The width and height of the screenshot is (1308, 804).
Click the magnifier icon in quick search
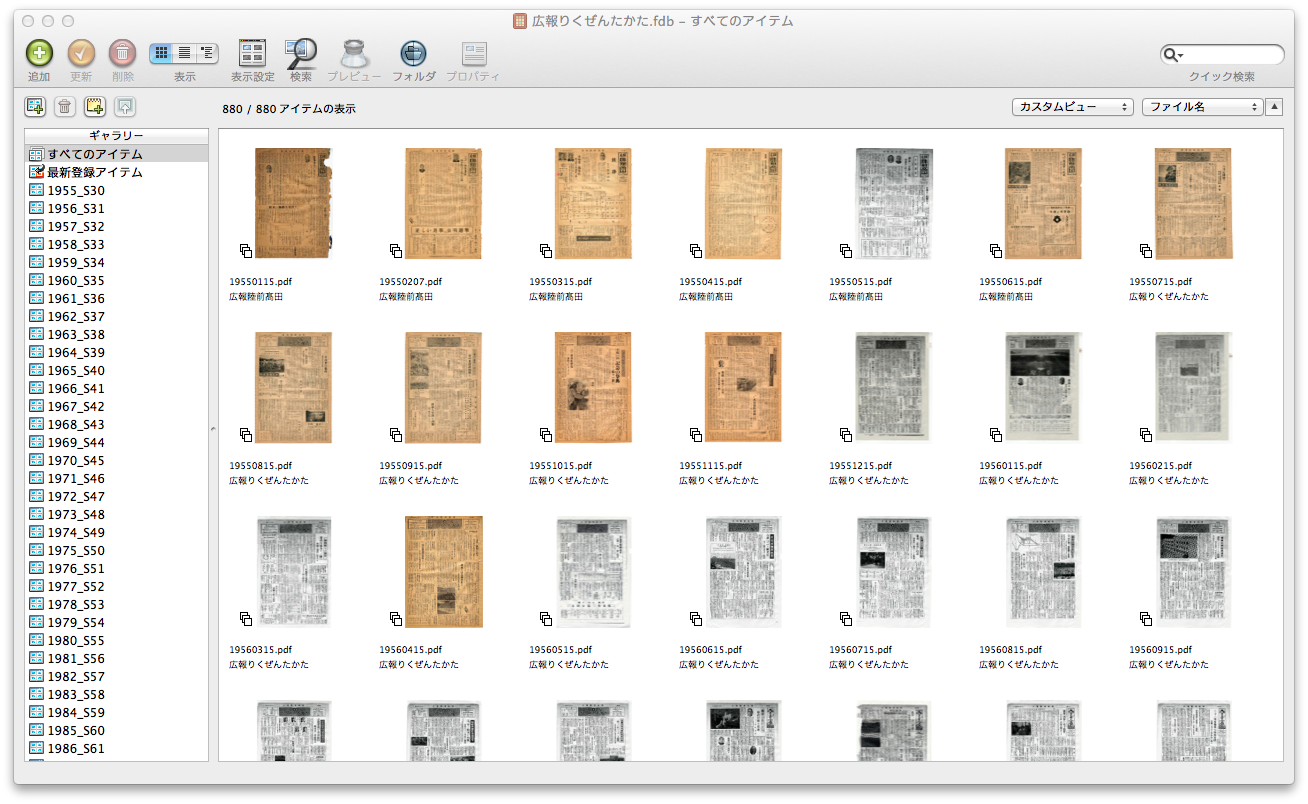(1172, 54)
